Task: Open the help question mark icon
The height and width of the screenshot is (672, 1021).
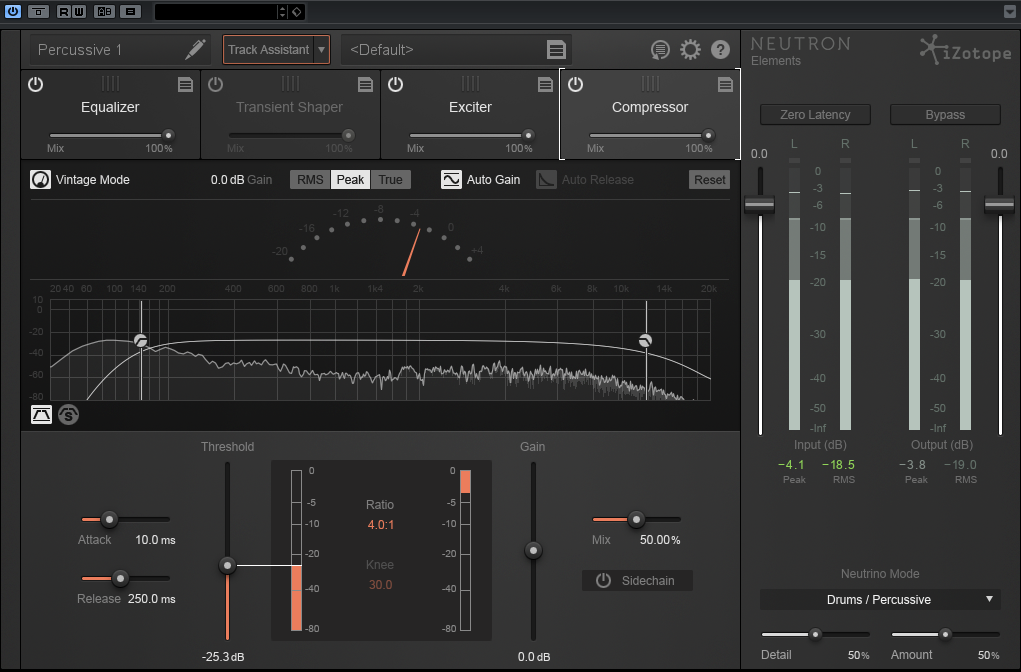Action: point(720,49)
